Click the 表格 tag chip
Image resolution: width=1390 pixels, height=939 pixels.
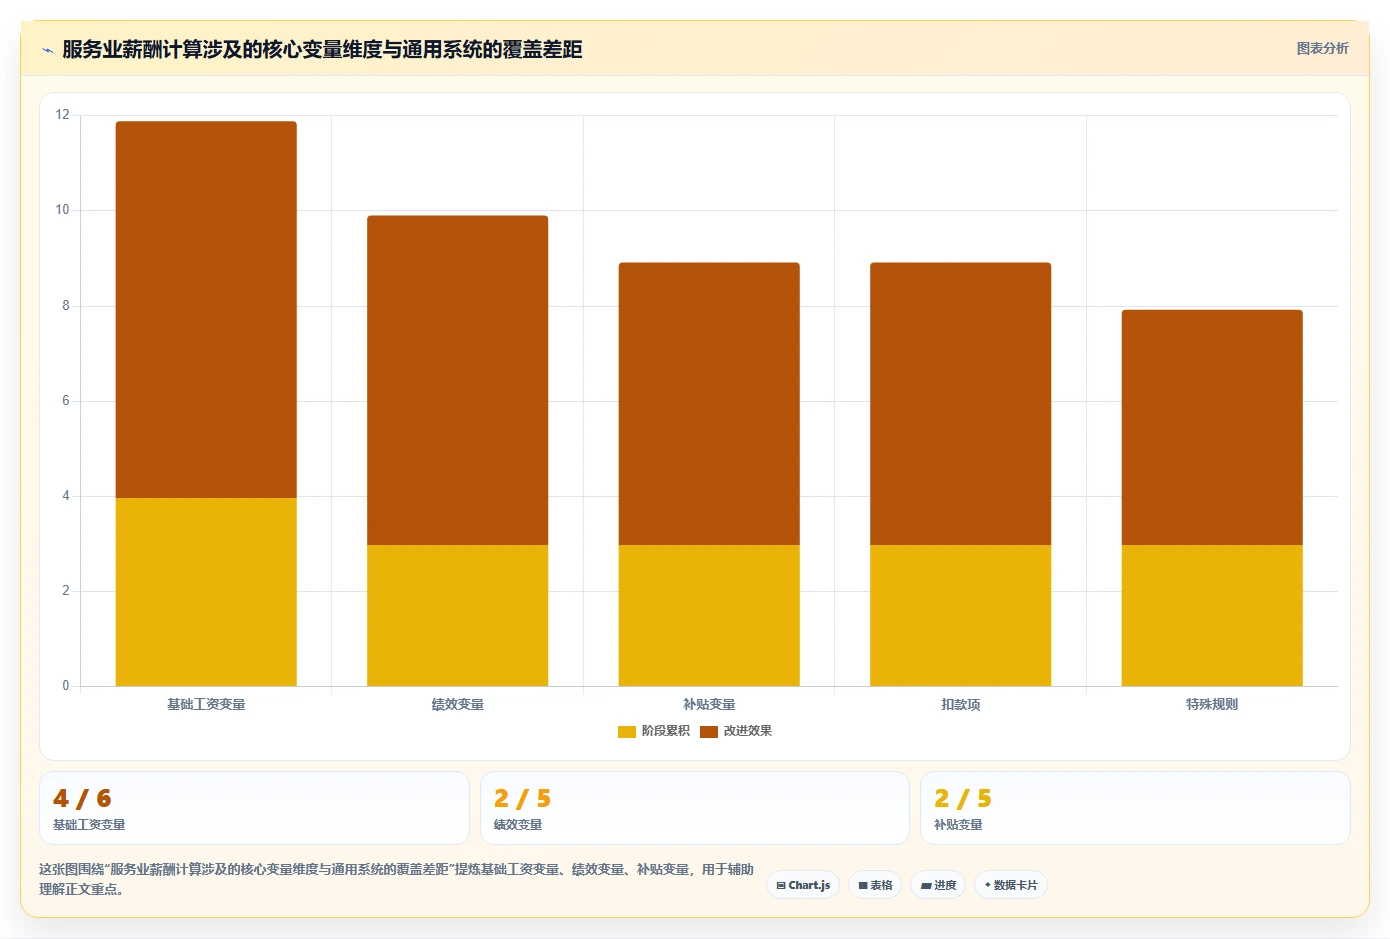point(875,885)
